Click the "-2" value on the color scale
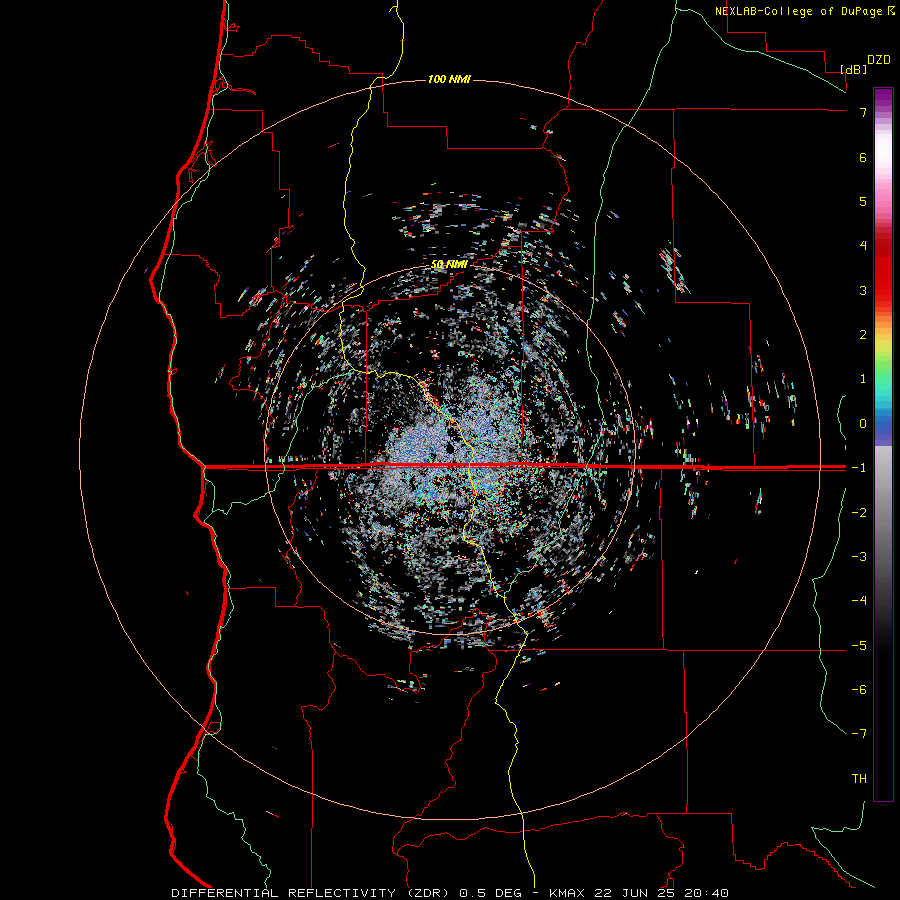 [x=859, y=513]
